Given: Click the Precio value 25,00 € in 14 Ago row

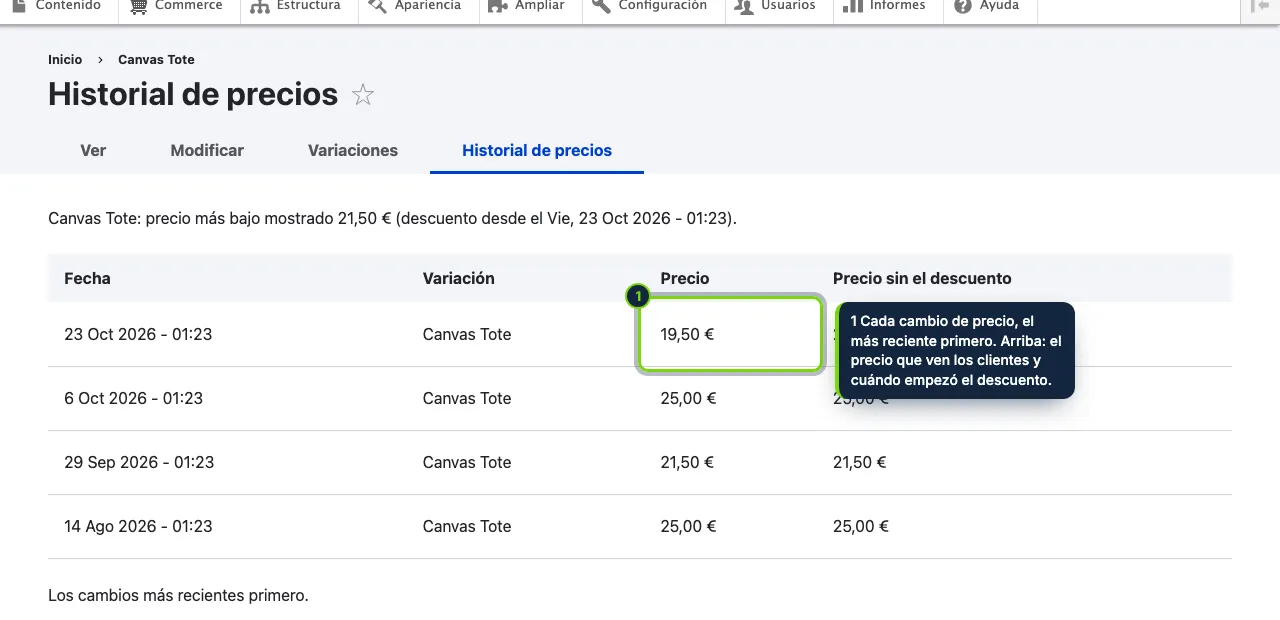Looking at the screenshot, I should click(x=688, y=526).
